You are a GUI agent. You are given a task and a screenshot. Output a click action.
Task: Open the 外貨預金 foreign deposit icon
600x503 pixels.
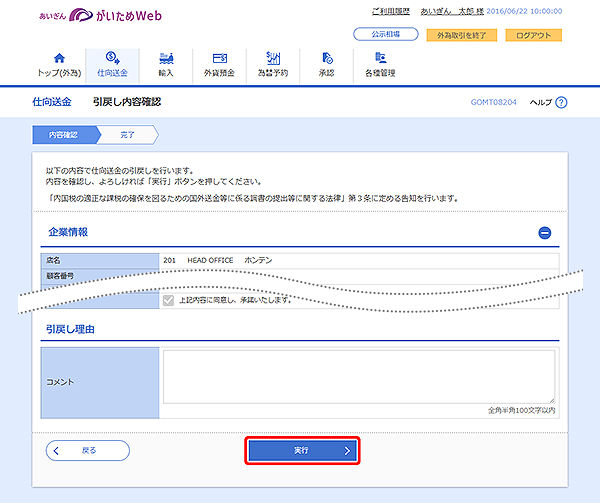tap(219, 58)
